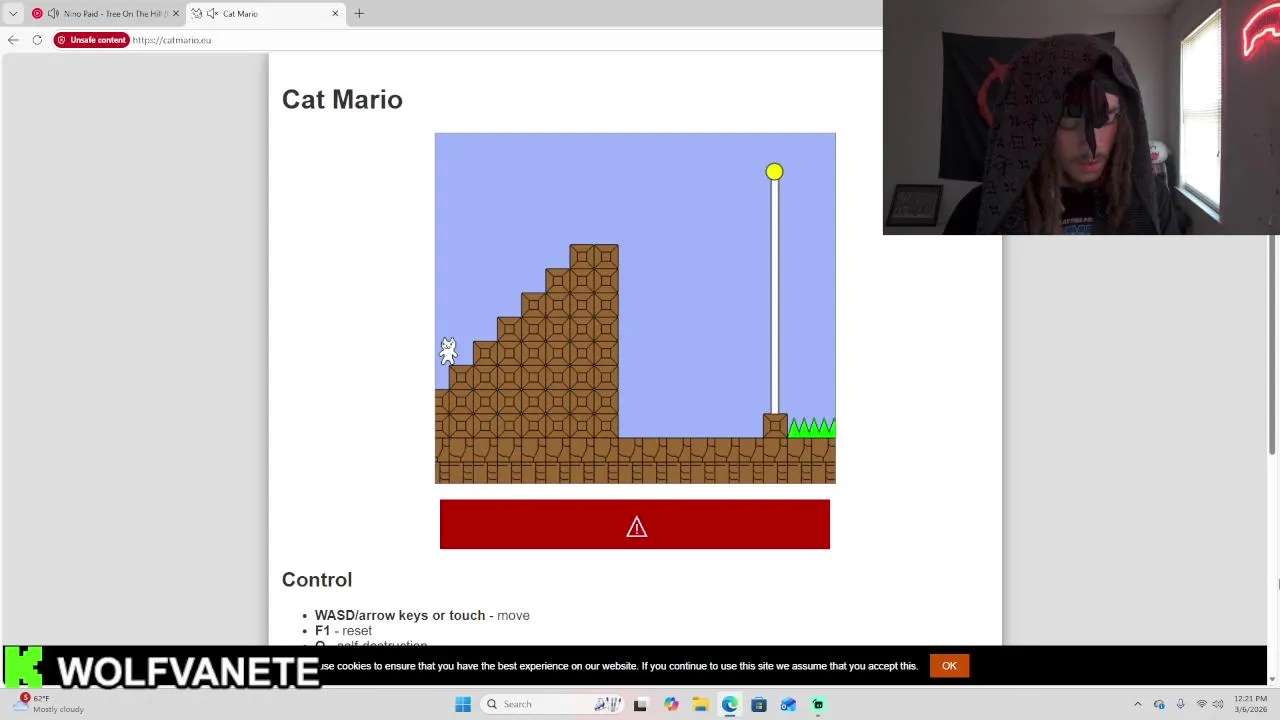Click the Cat Mario page heading
The image size is (1280, 720).
pos(342,99)
